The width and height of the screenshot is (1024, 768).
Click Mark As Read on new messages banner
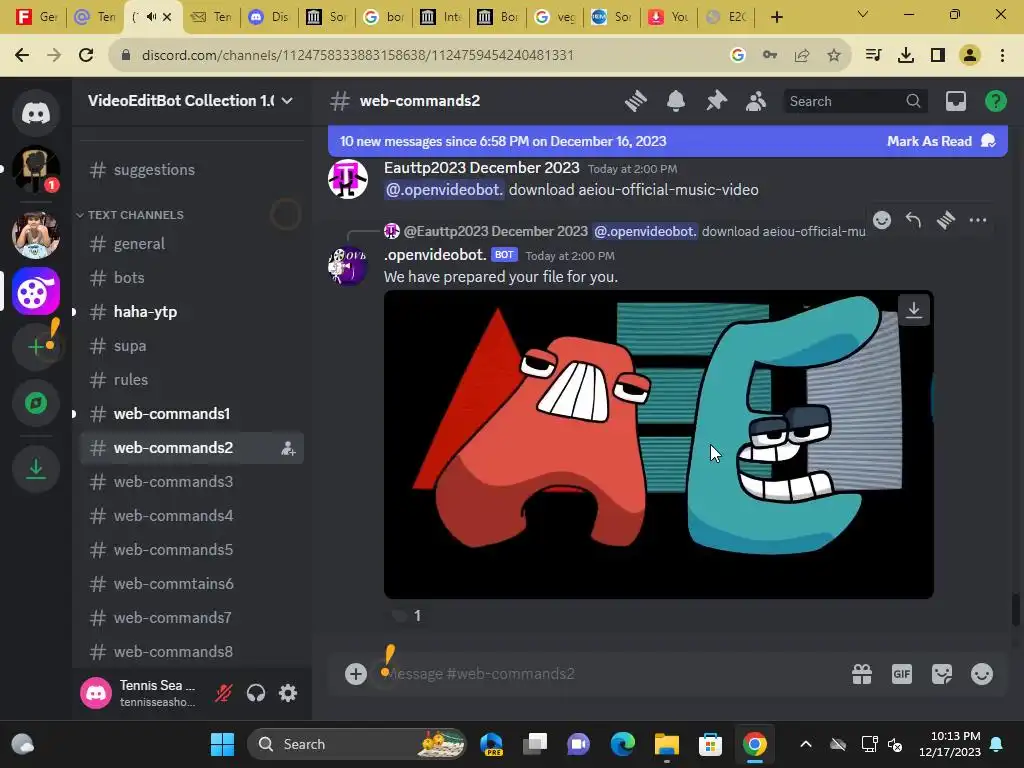pos(941,141)
